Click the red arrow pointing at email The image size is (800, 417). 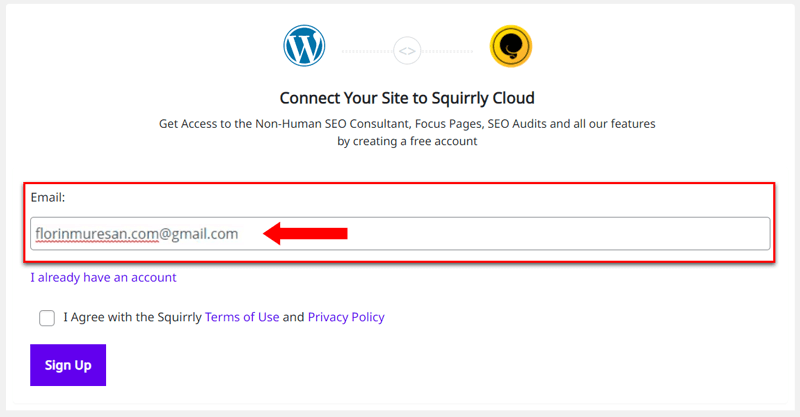[305, 233]
